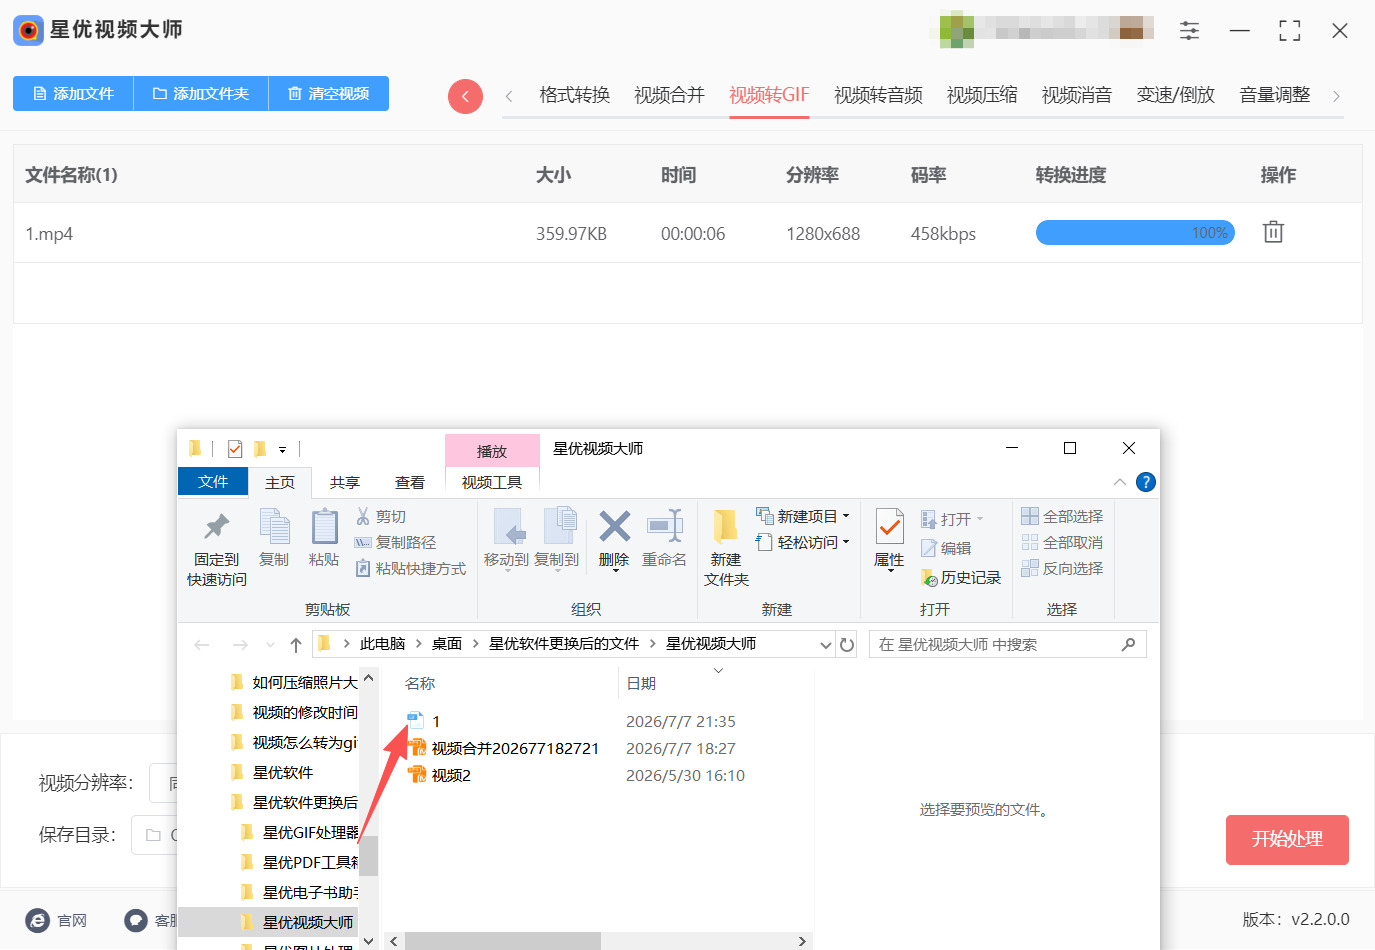
Task: Click the 日期 column sort chevron
Action: point(718,670)
